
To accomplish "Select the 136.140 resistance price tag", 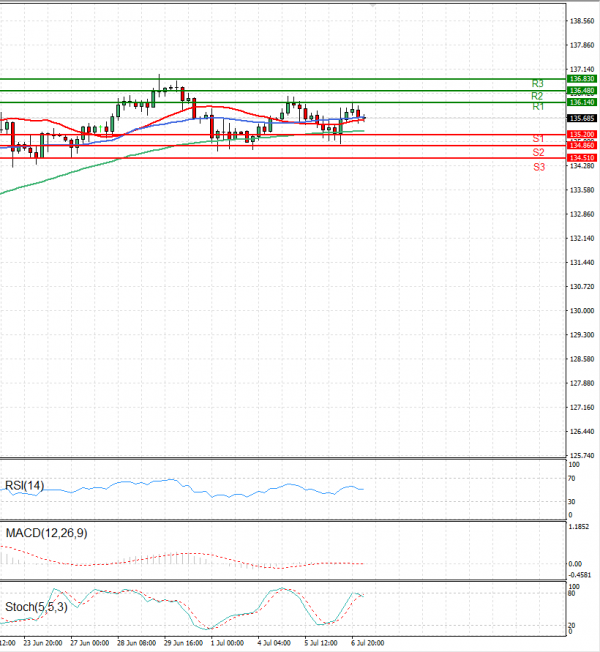I will pos(582,102).
